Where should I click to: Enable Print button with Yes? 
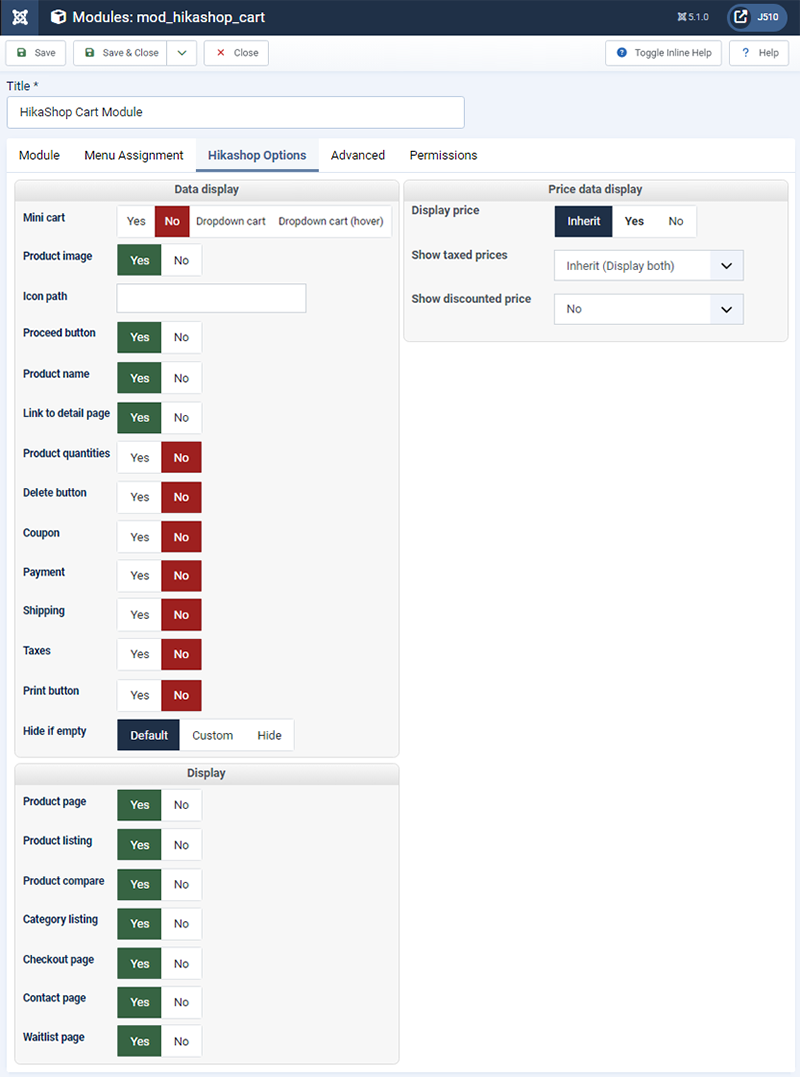pos(139,695)
